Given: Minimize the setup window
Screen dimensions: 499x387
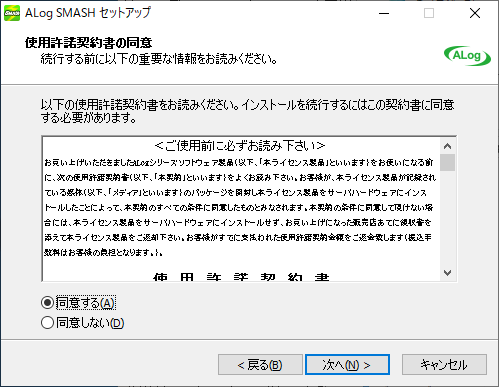Looking at the screenshot, I should pos(384,13).
